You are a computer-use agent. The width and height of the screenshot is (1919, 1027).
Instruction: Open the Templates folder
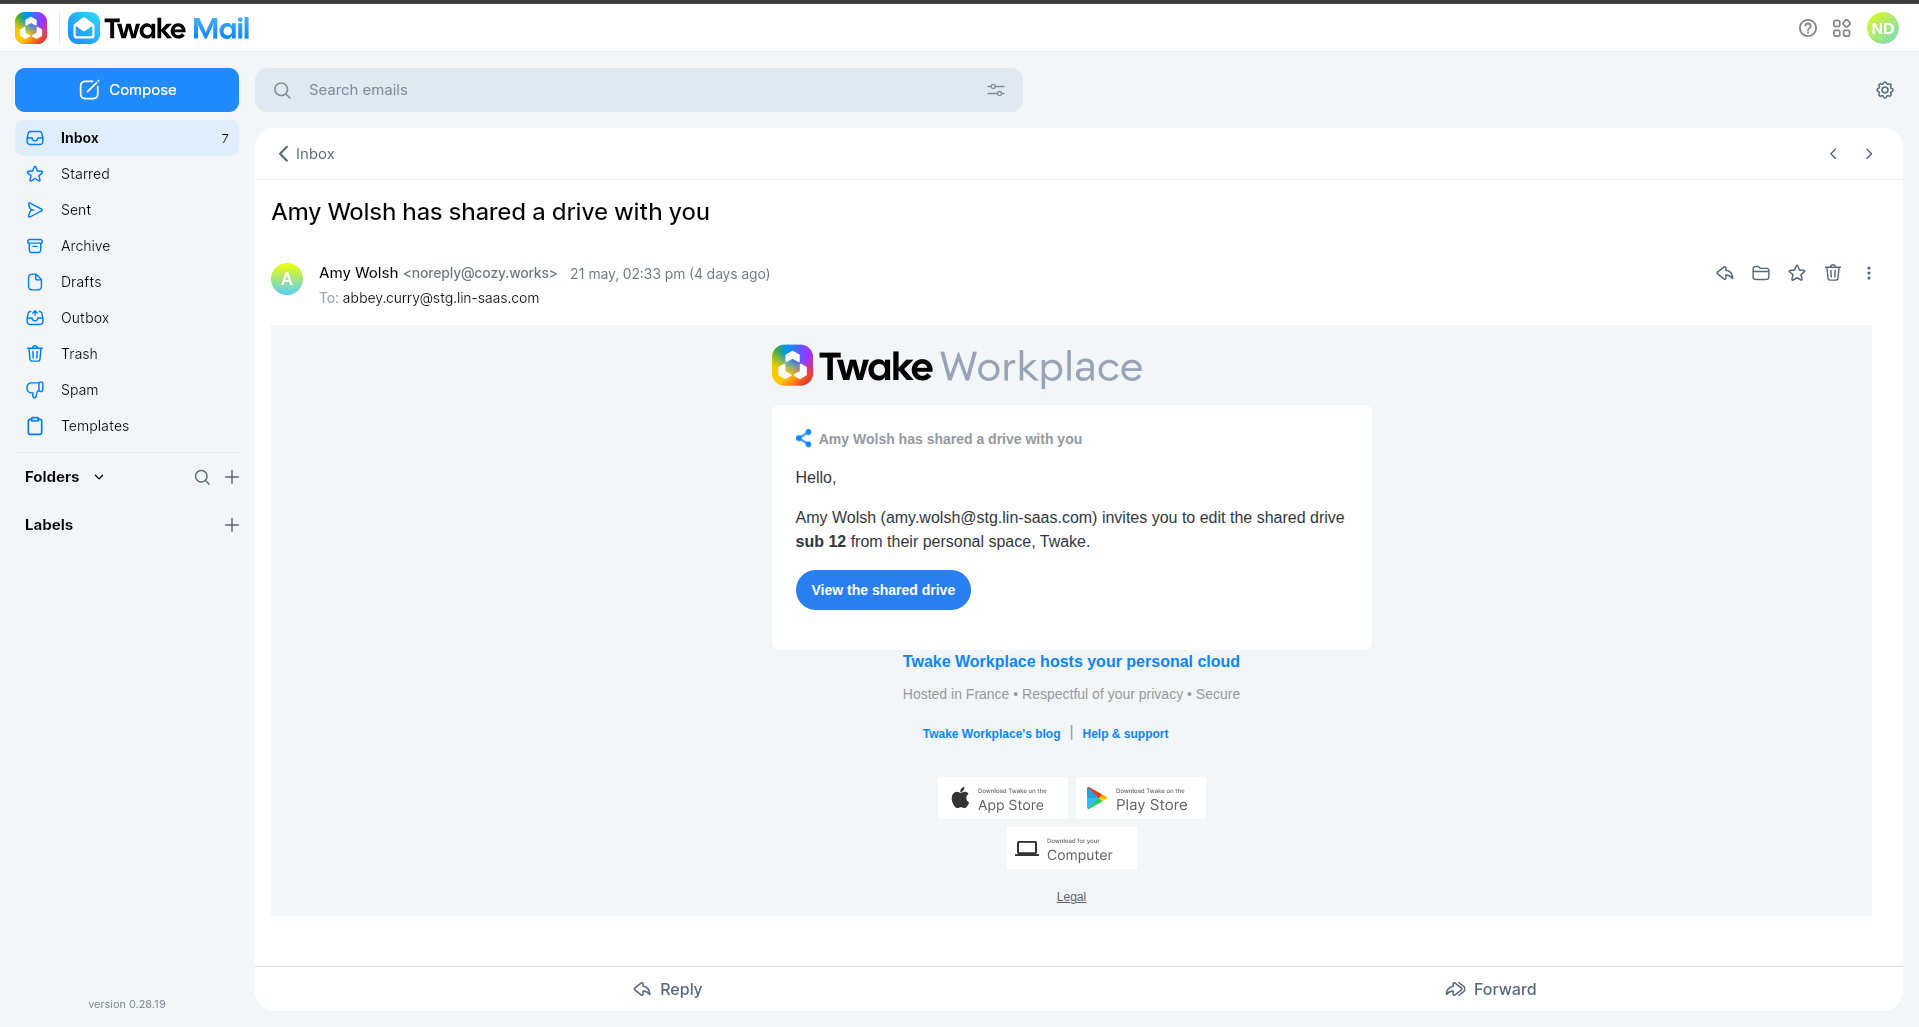[127, 426]
